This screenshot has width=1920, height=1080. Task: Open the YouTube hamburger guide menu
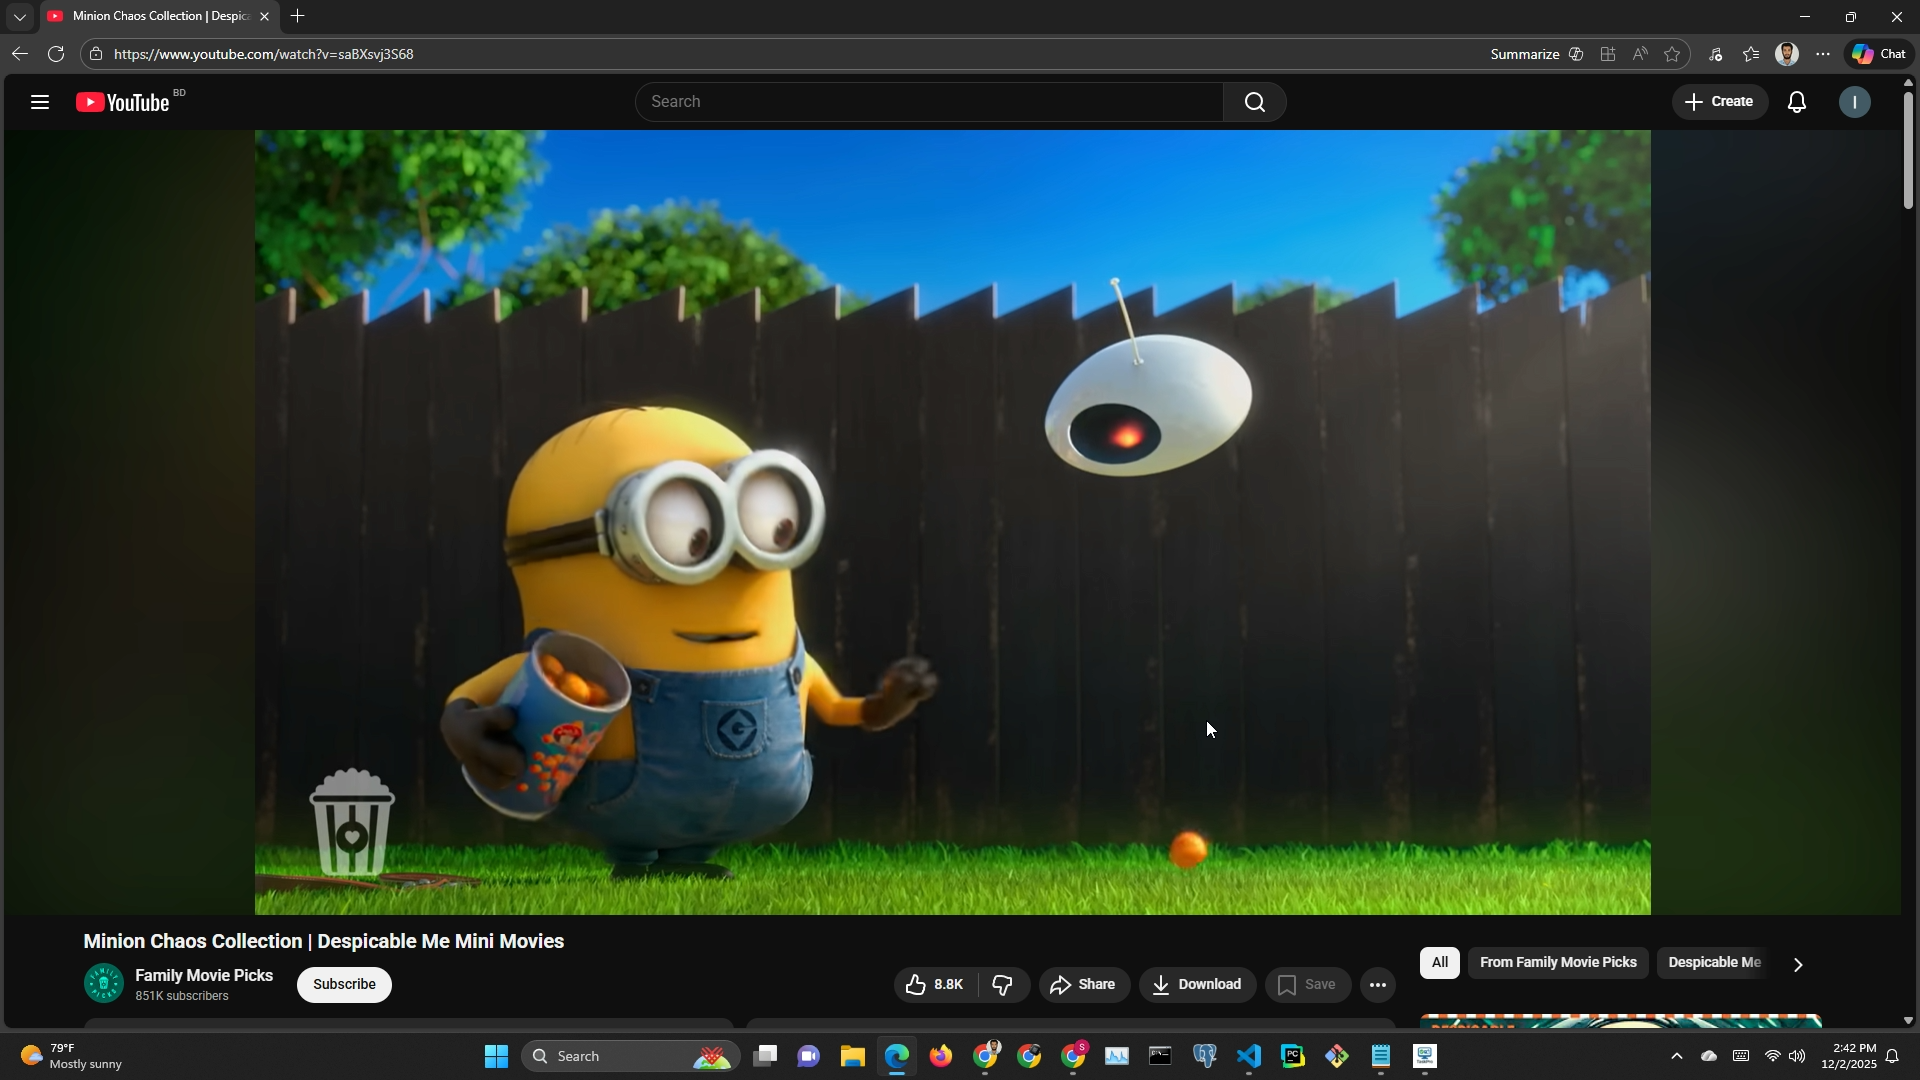click(40, 102)
